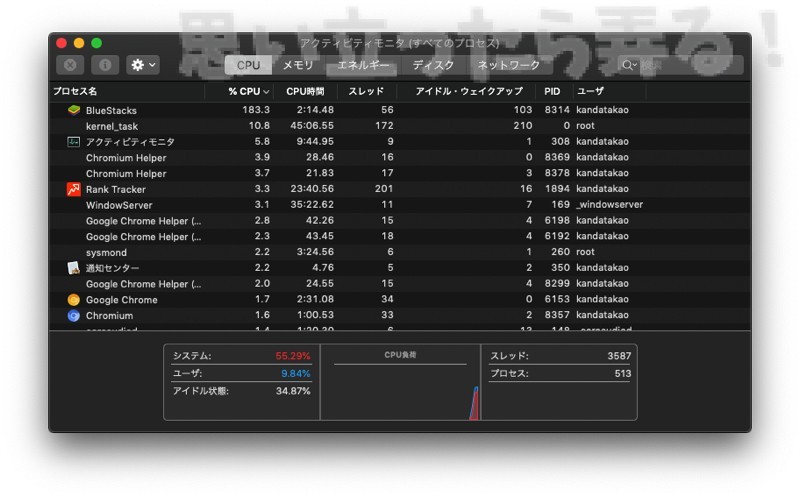Sort by CPU時間 column header
Screen dimensions: 800x497
click(x=305, y=91)
